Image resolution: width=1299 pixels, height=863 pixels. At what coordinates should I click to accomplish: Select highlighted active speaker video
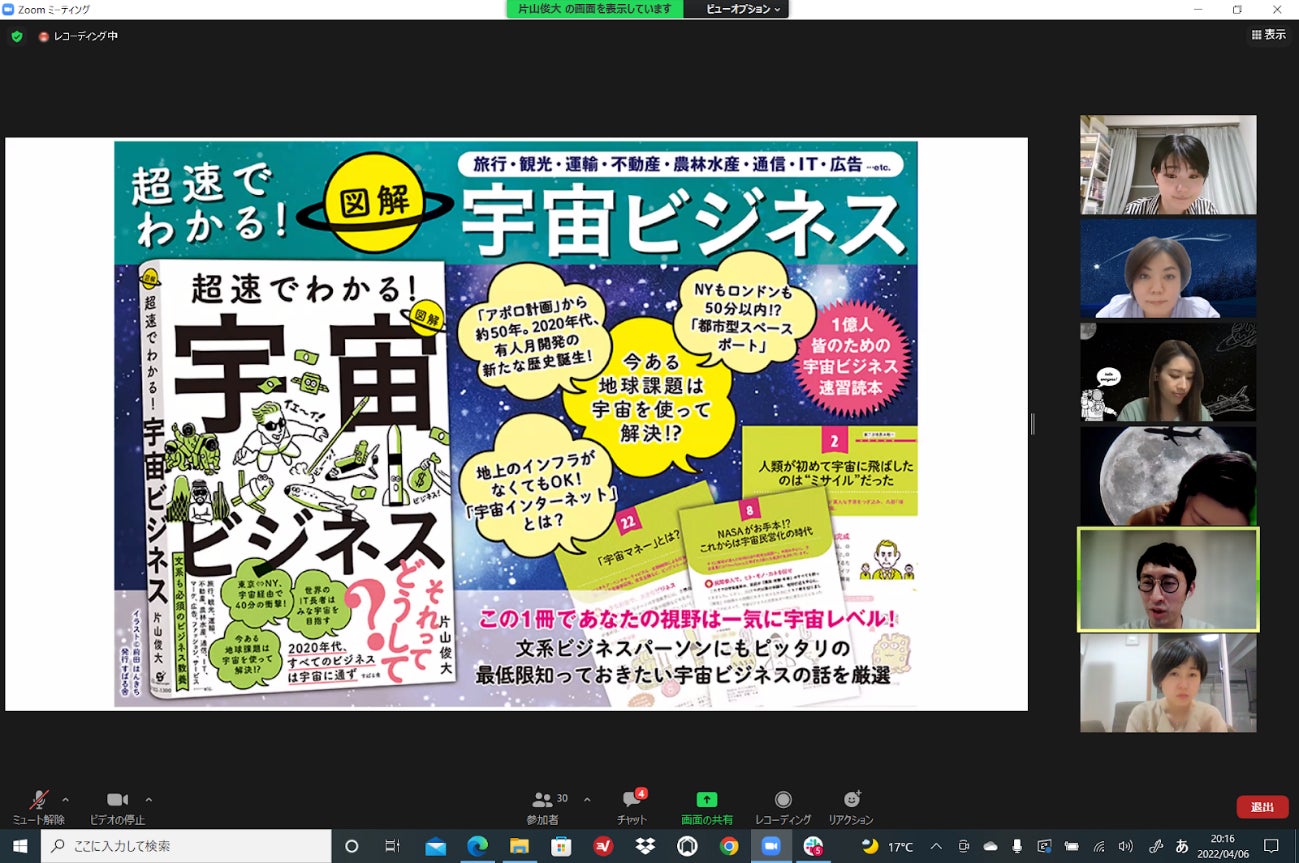coord(1168,580)
